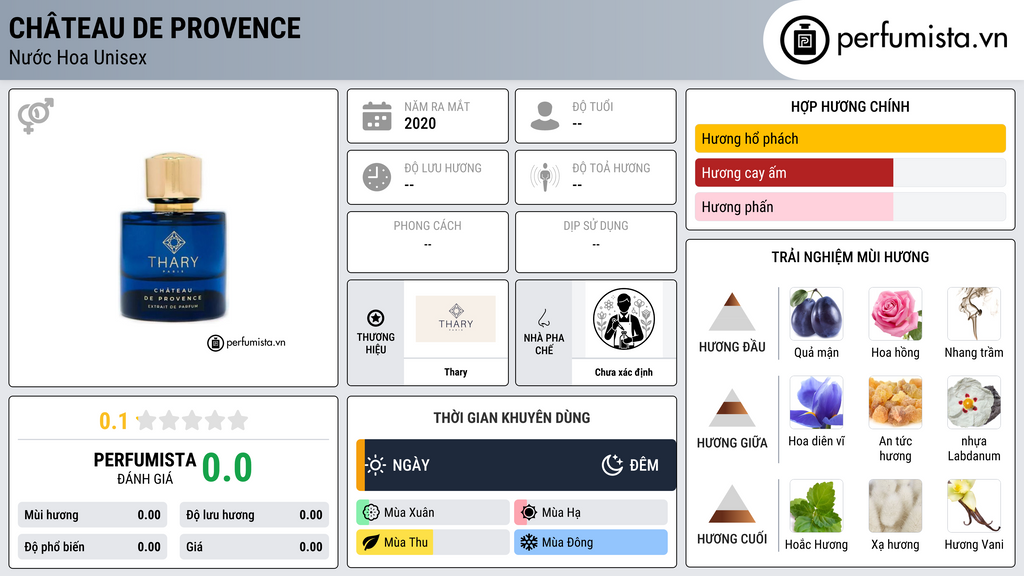This screenshot has width=1024, height=576.
Task: Click the HỢP HƯƠNG CHÍNH heading
Action: [850, 106]
